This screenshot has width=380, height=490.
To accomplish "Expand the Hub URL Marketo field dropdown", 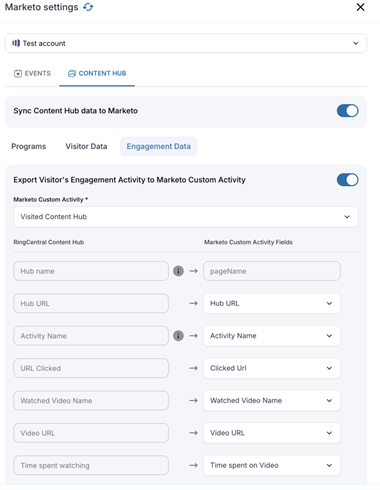I will [x=272, y=303].
